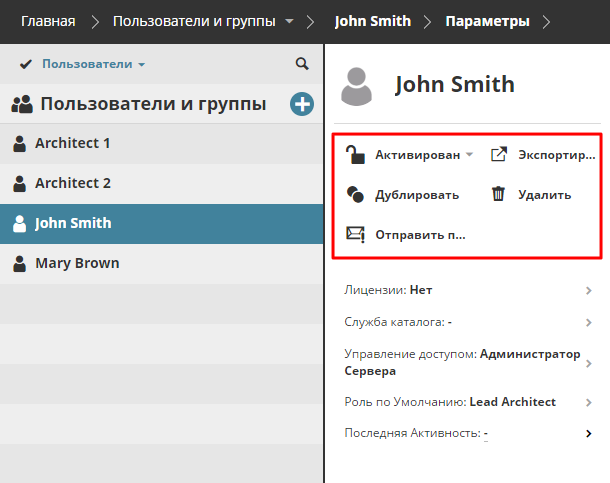Screen dimensions: 610x483
Task: Open the Пользователи filter dropdown
Action: pyautogui.click(x=93, y=64)
